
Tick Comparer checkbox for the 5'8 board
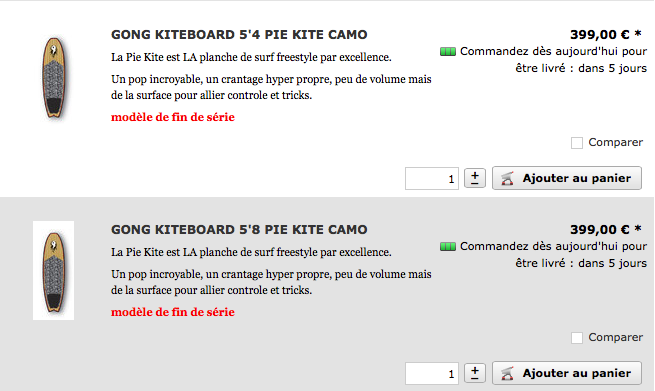[577, 338]
